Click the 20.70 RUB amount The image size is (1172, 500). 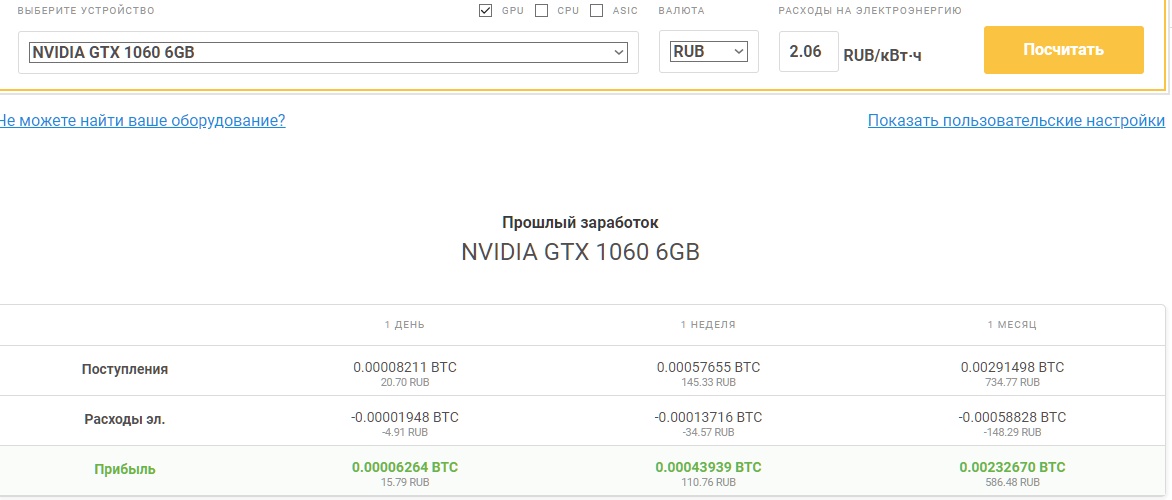(x=404, y=382)
